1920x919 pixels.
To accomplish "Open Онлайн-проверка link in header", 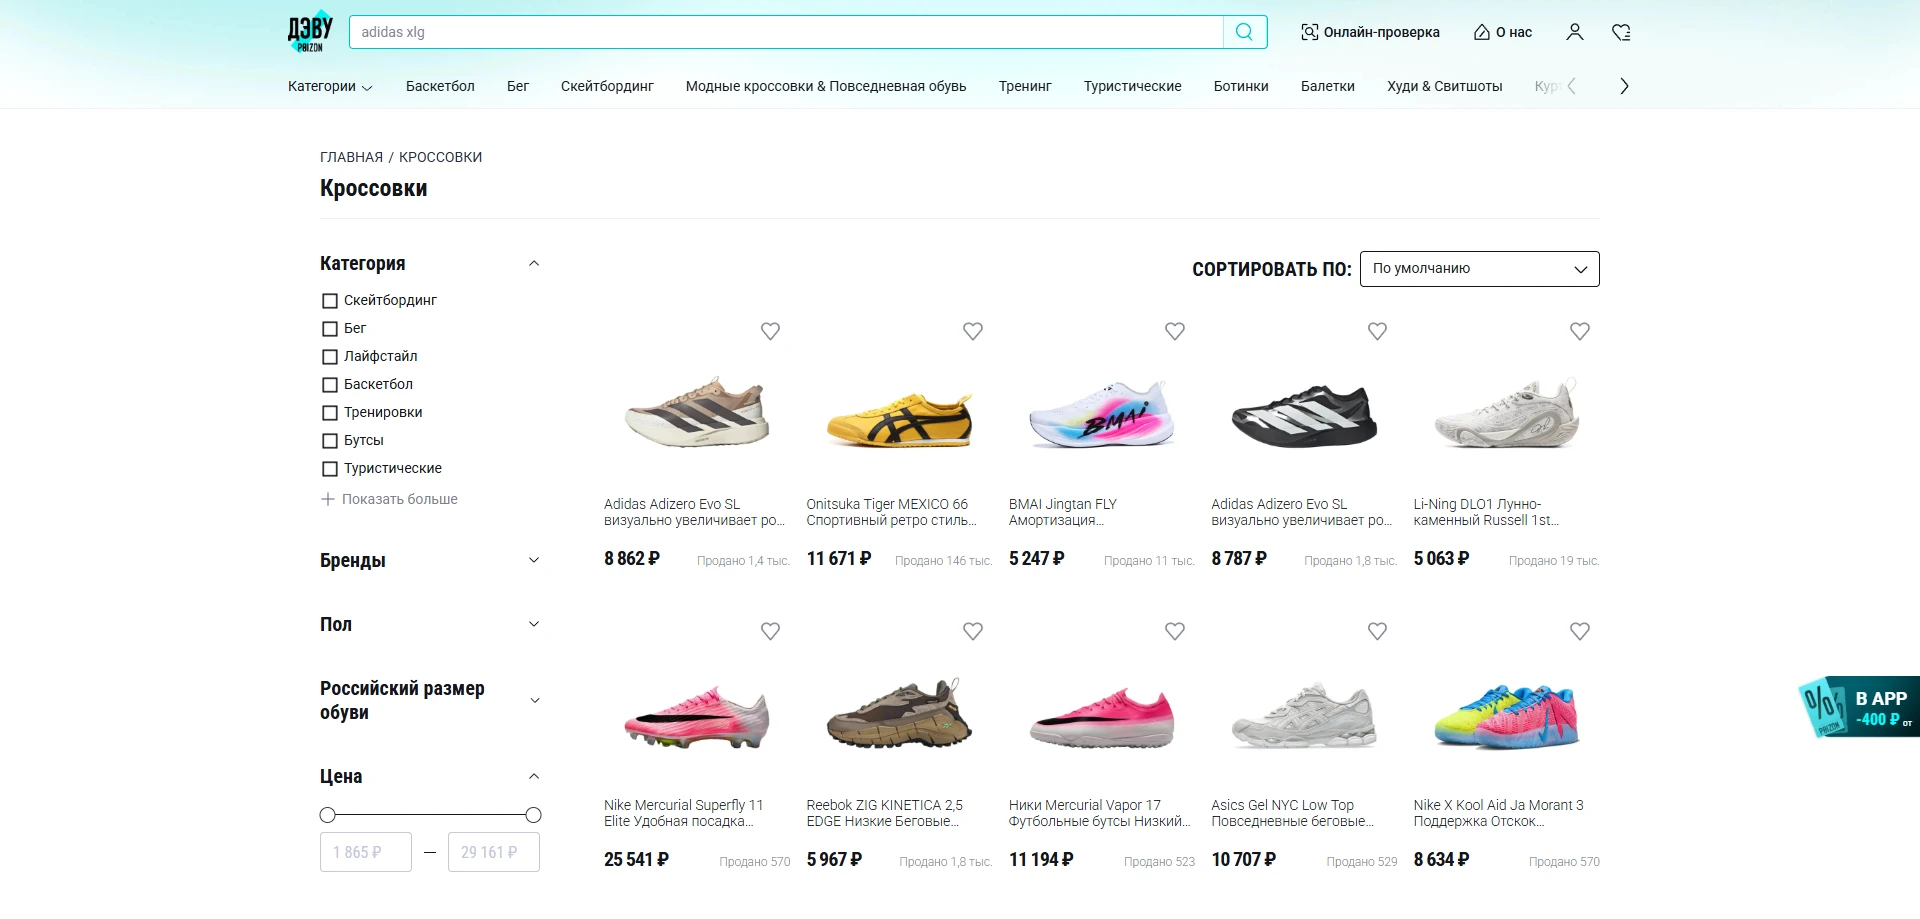I will 1370,32.
